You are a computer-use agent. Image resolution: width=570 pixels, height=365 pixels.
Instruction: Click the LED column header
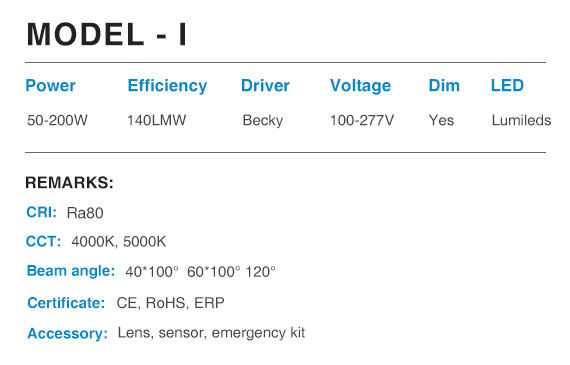(507, 86)
